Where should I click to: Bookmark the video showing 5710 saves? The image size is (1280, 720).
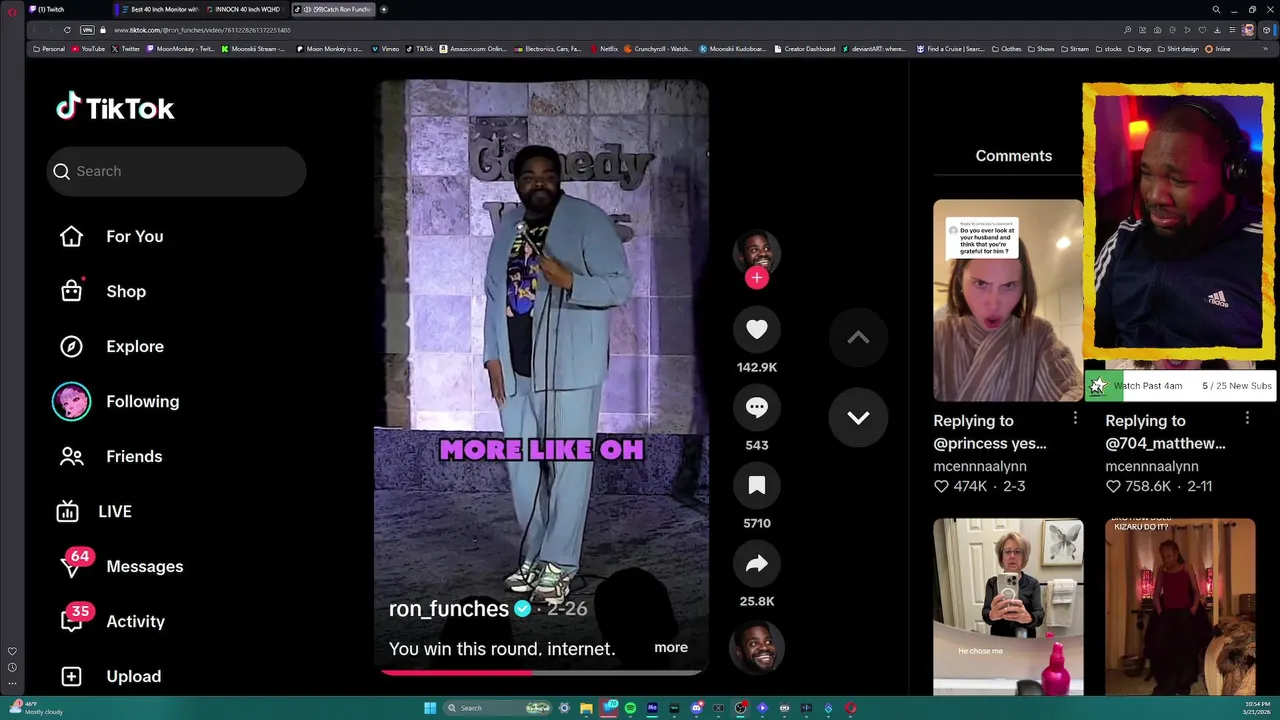757,485
